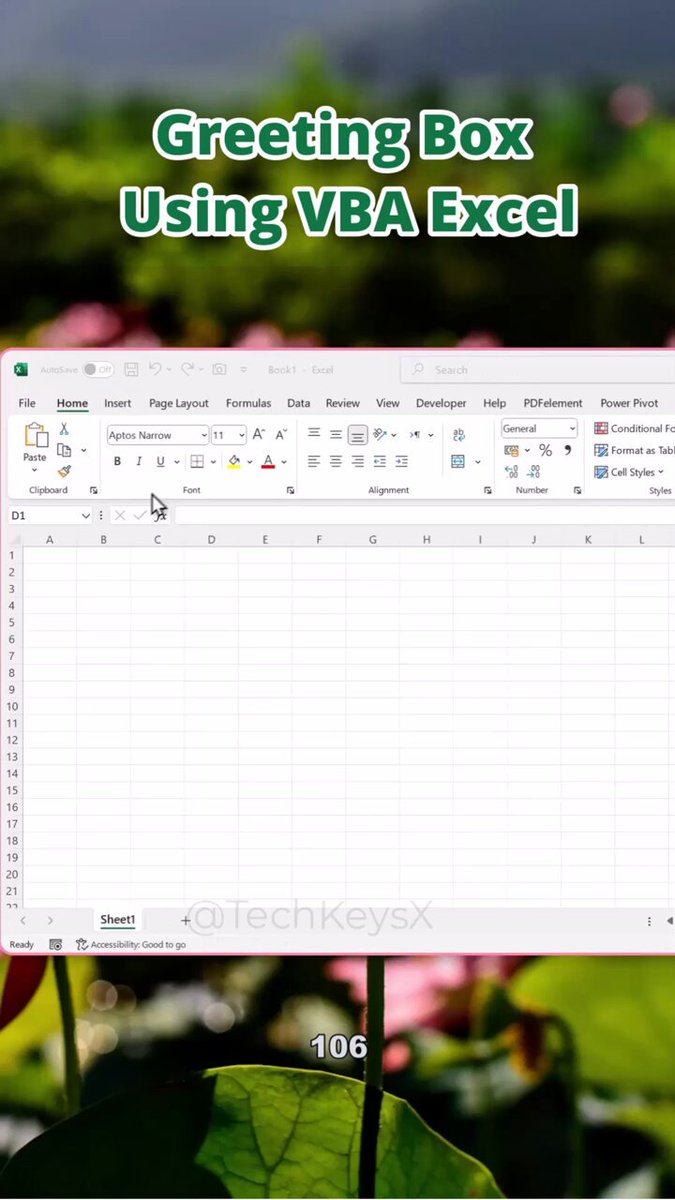Viewport: 675px width, 1200px height.
Task: Expand the Font Color dropdown arrow
Action: [x=284, y=462]
